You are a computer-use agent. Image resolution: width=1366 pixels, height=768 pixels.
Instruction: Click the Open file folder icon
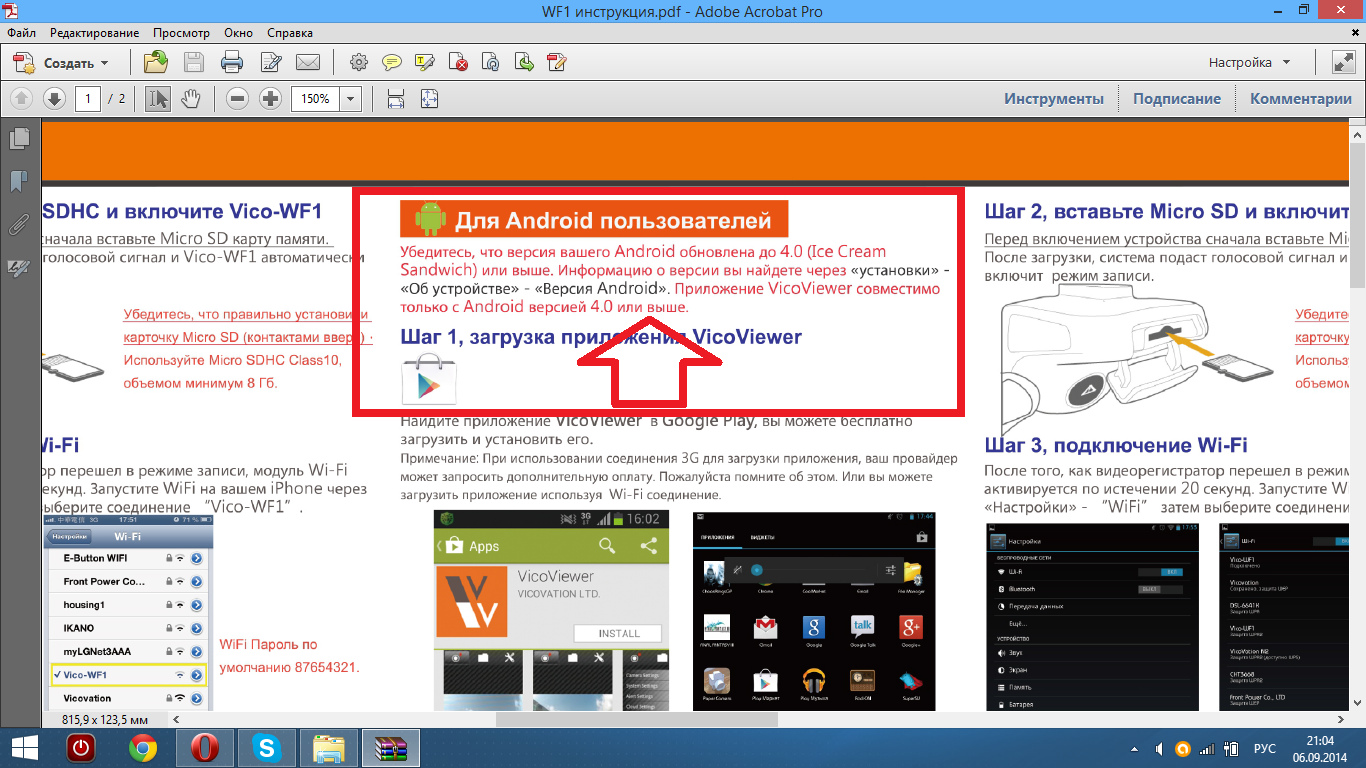click(155, 63)
